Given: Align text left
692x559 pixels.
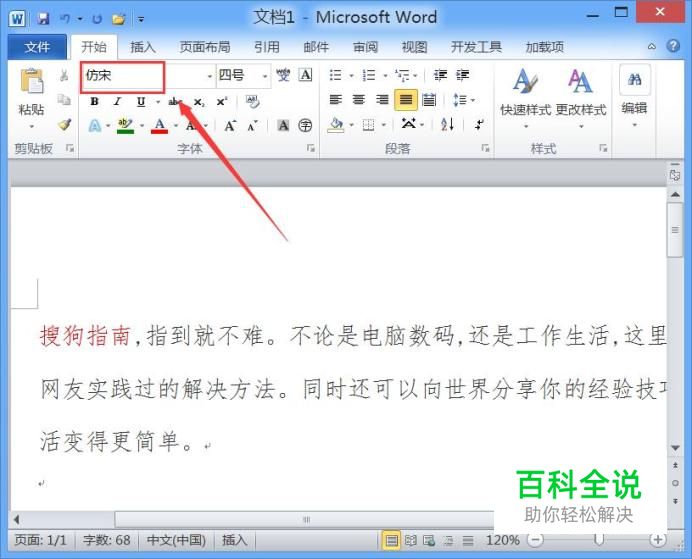Looking at the screenshot, I should pos(336,100).
